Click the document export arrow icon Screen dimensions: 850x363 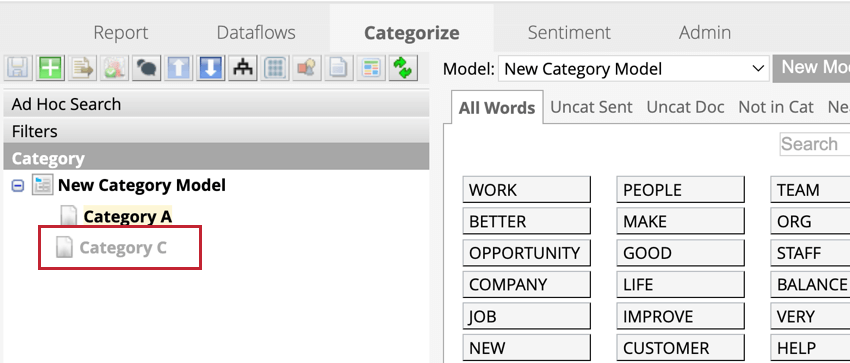click(x=82, y=68)
